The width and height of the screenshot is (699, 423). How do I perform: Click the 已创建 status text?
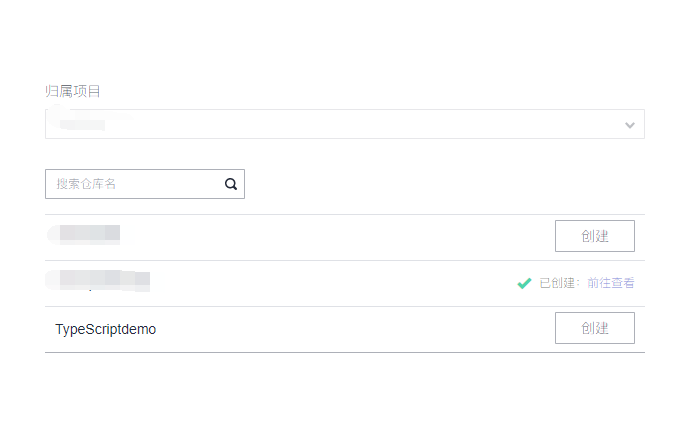557,283
